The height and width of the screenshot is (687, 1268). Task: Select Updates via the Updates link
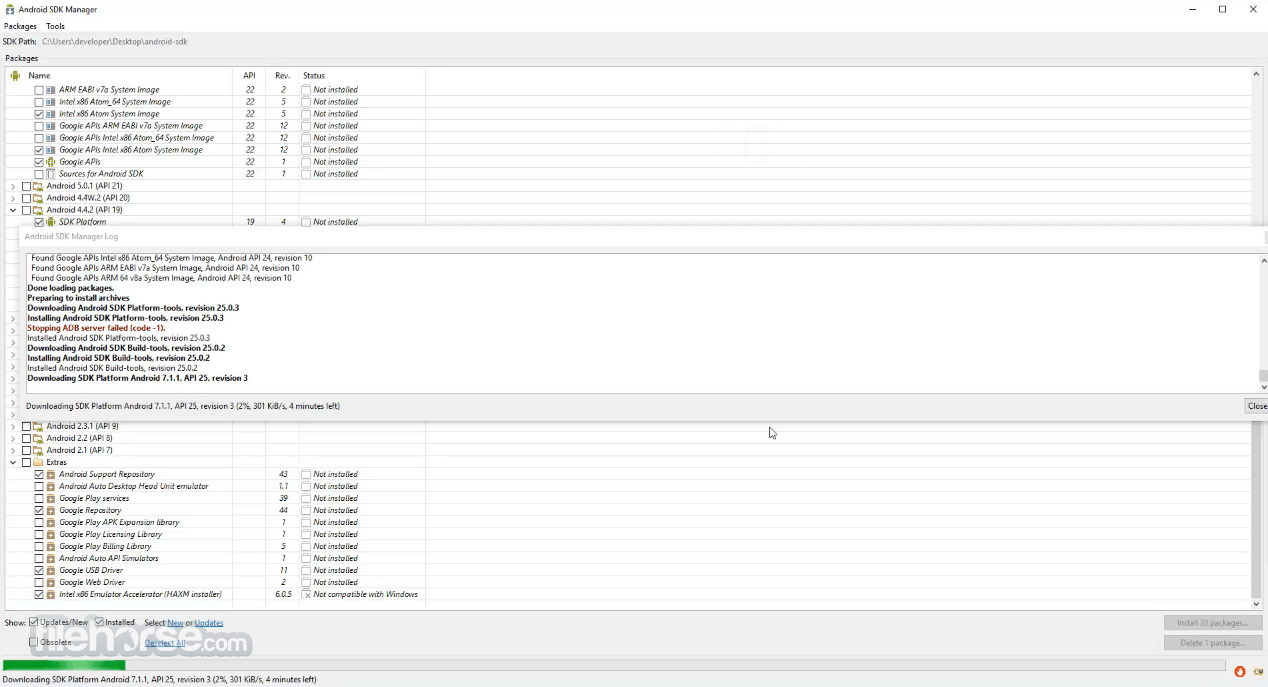[x=209, y=623]
